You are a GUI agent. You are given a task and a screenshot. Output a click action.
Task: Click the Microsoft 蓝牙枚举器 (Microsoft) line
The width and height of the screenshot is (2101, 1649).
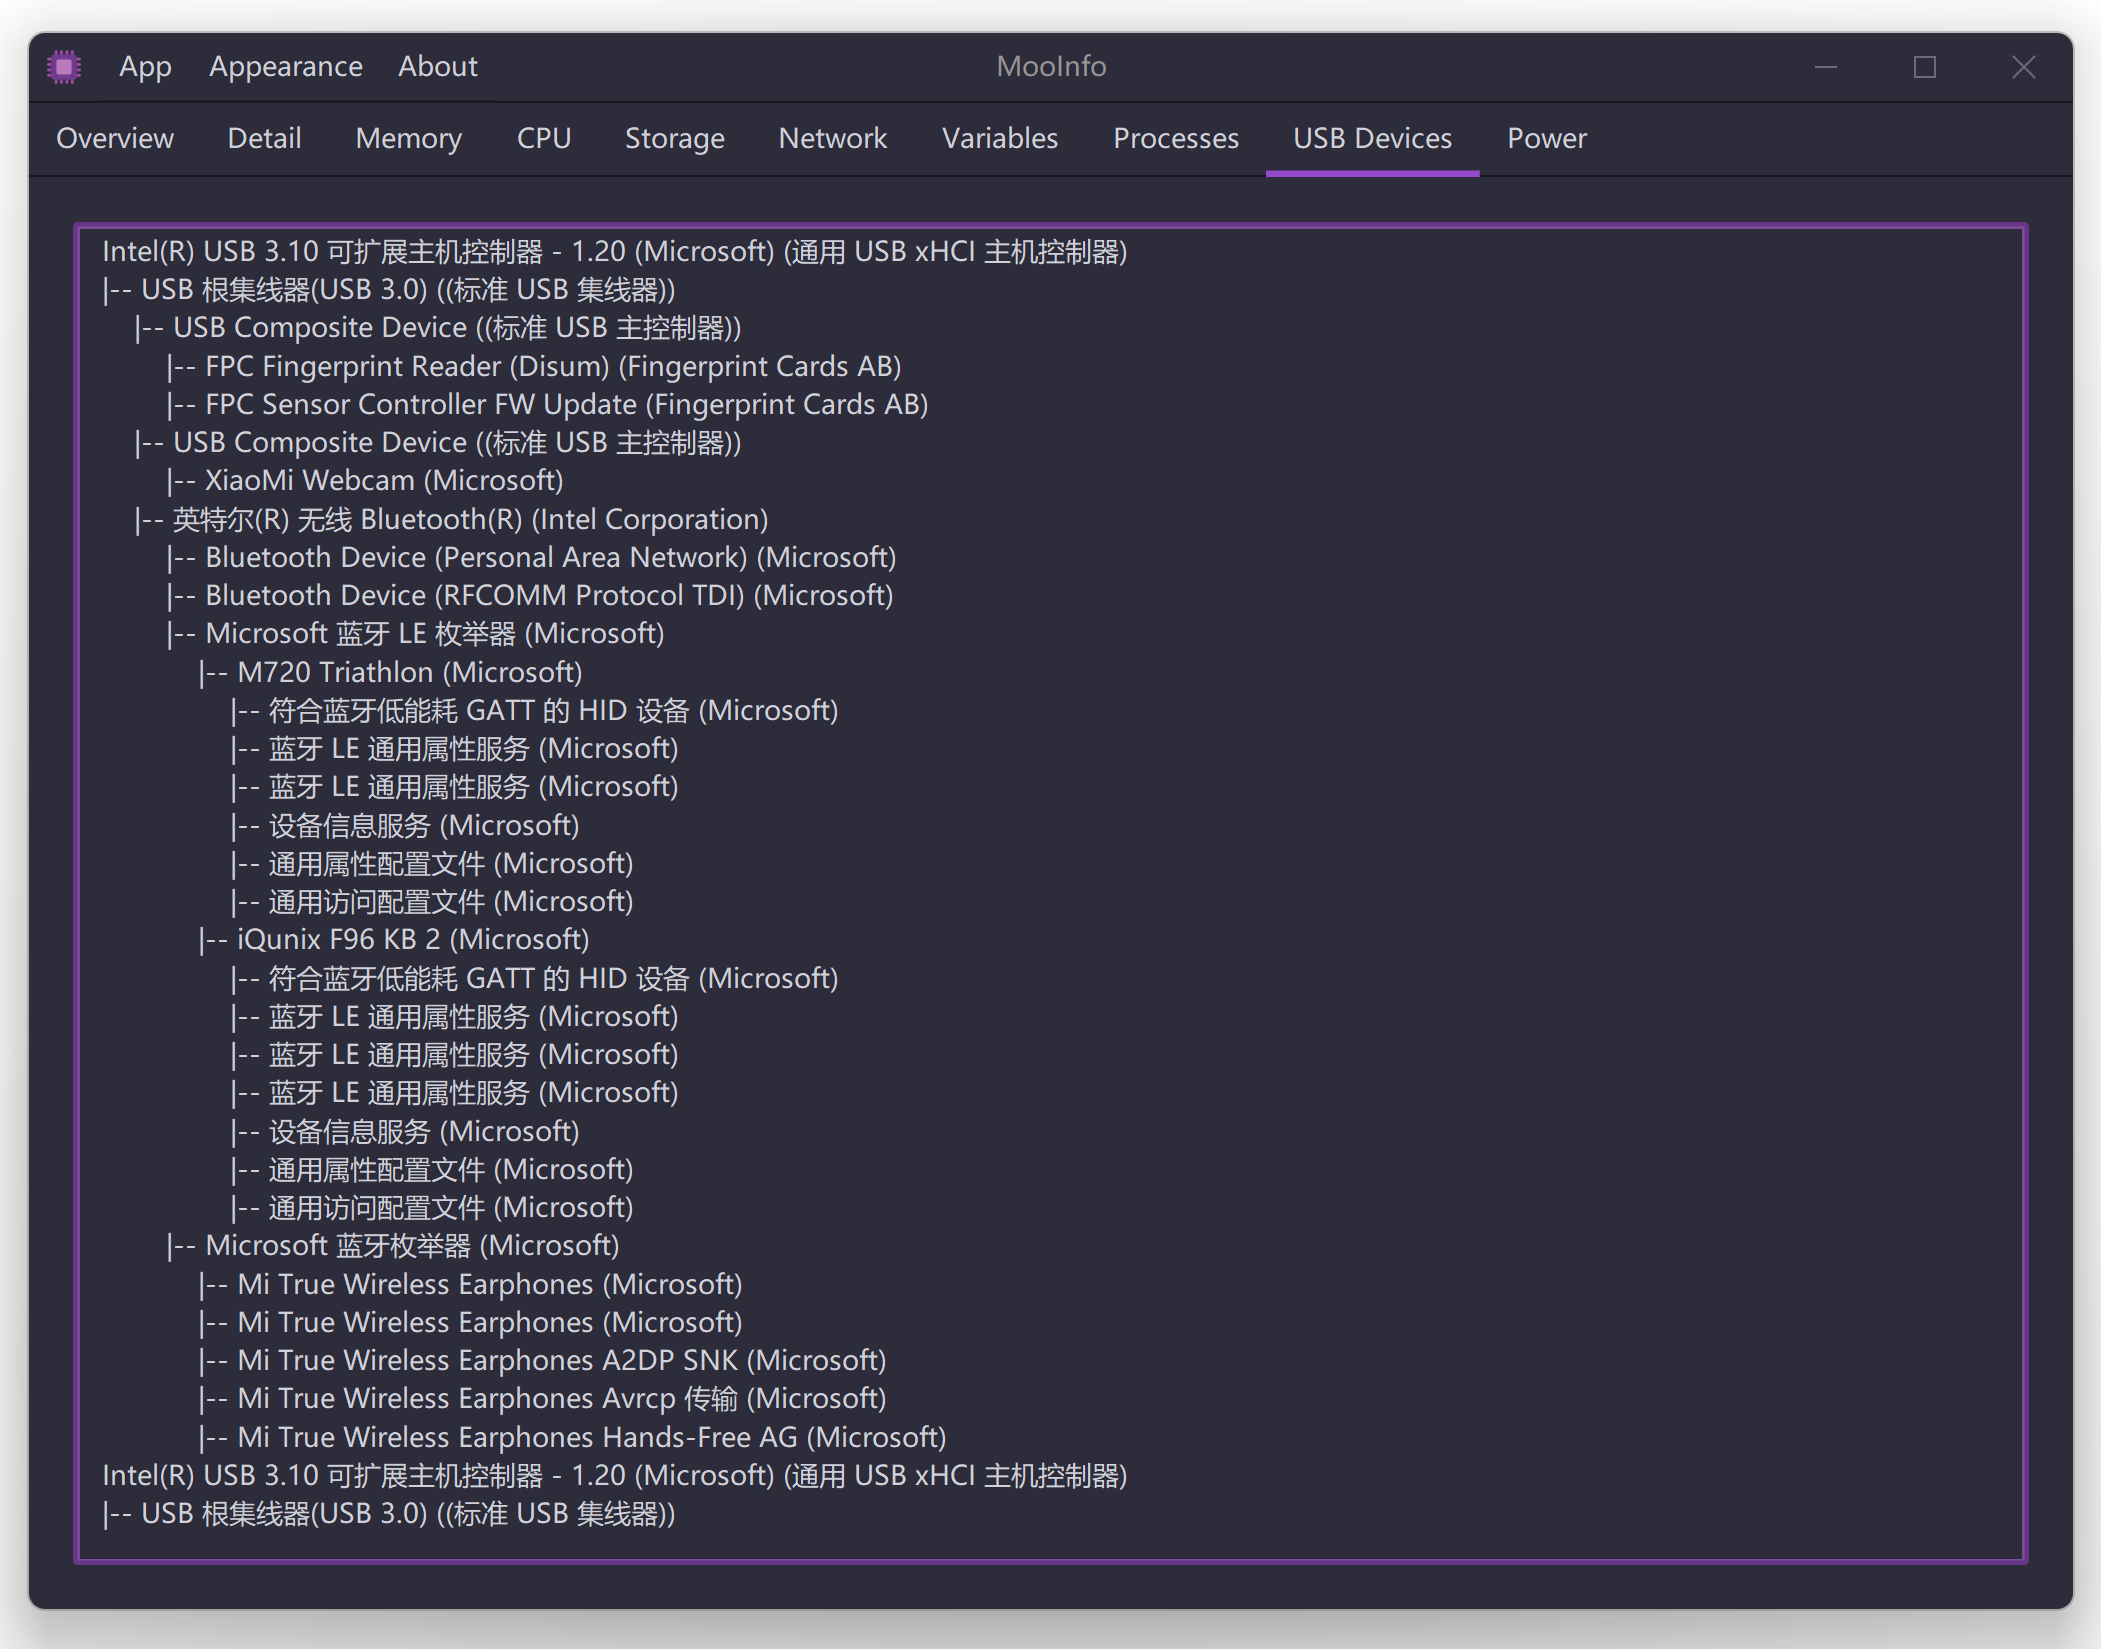click(393, 1245)
